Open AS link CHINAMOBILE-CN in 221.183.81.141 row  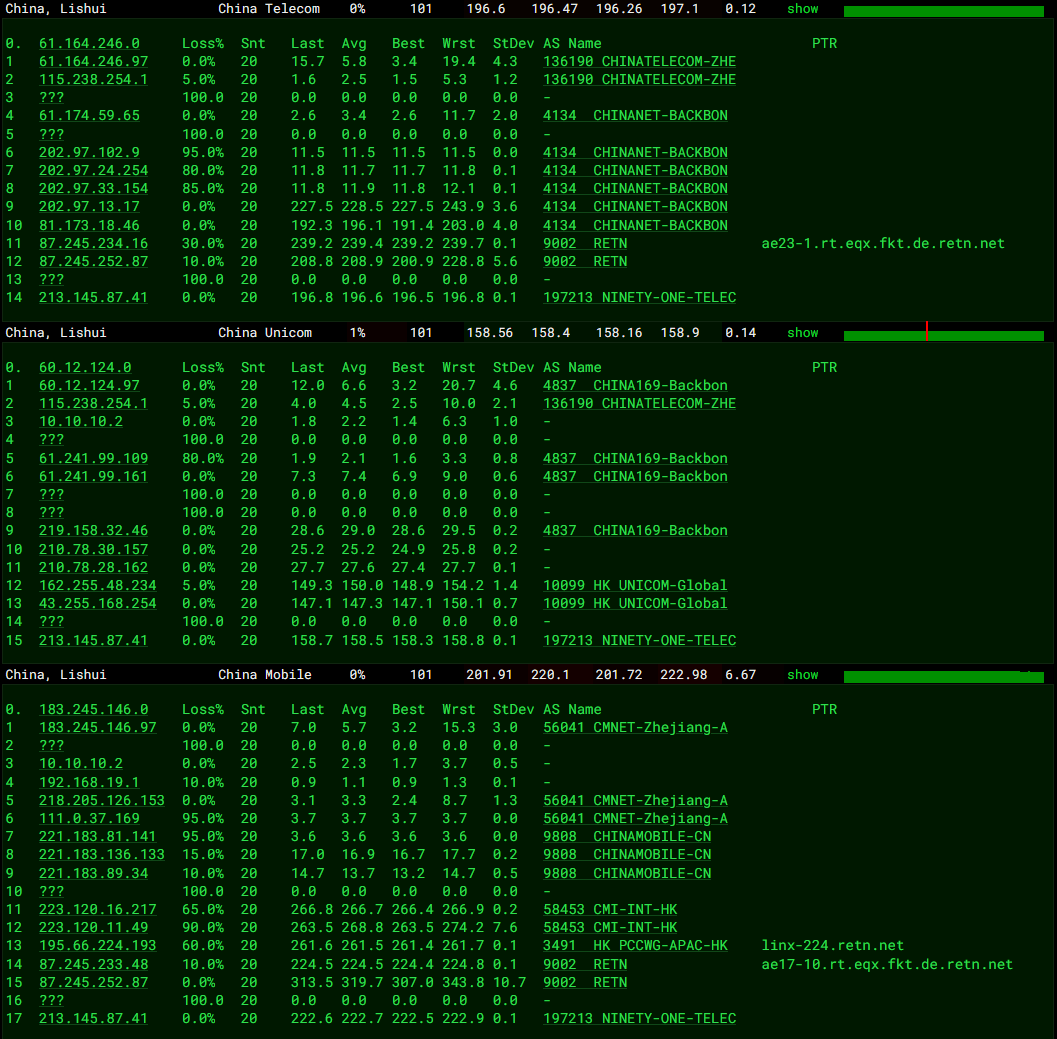pos(627,836)
